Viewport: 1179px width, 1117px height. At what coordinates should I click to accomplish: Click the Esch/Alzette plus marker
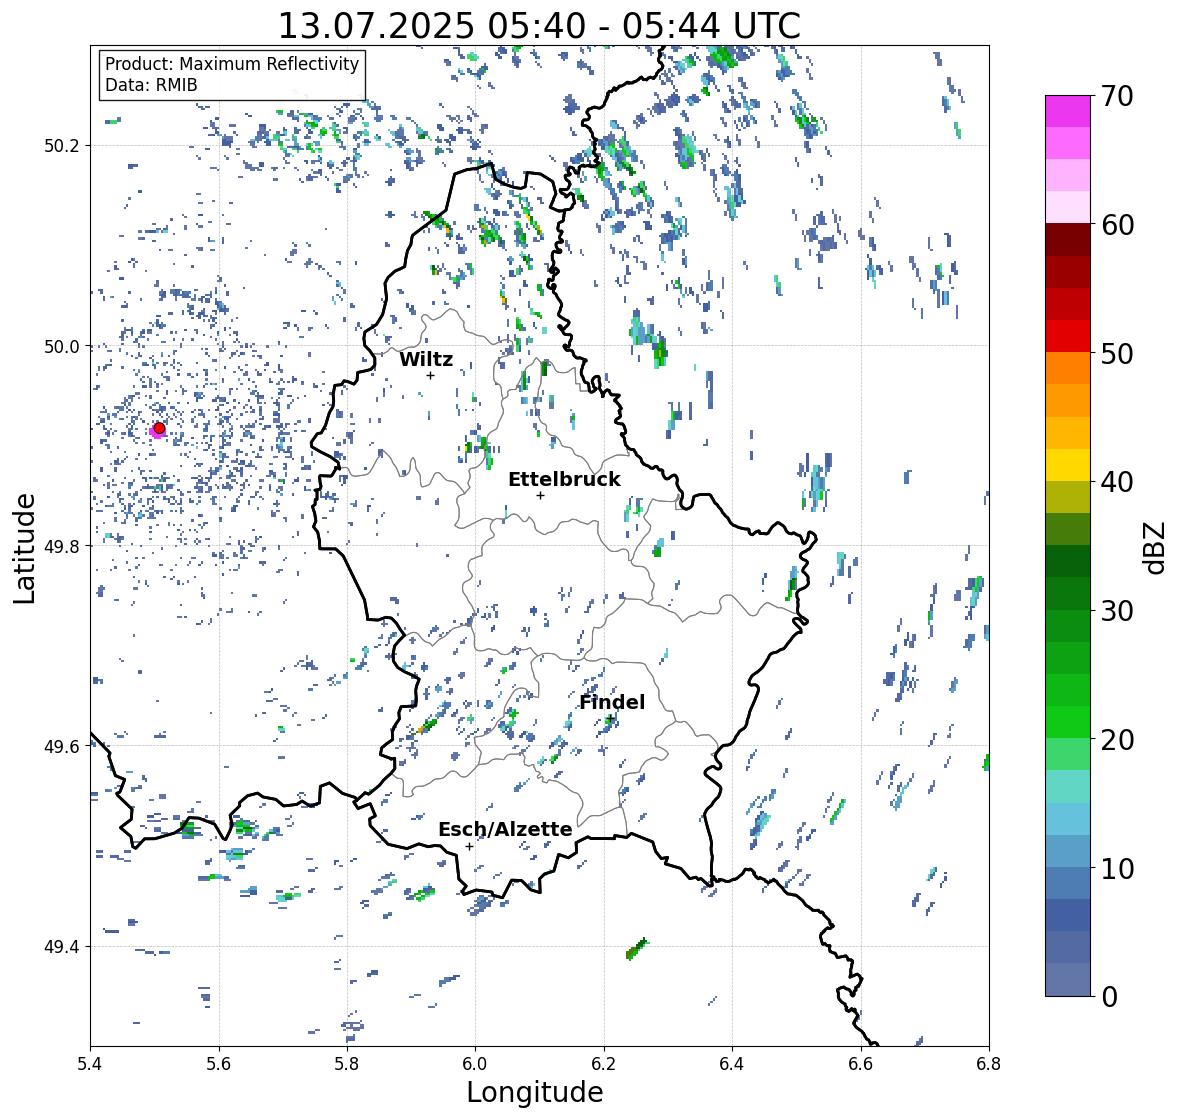469,846
